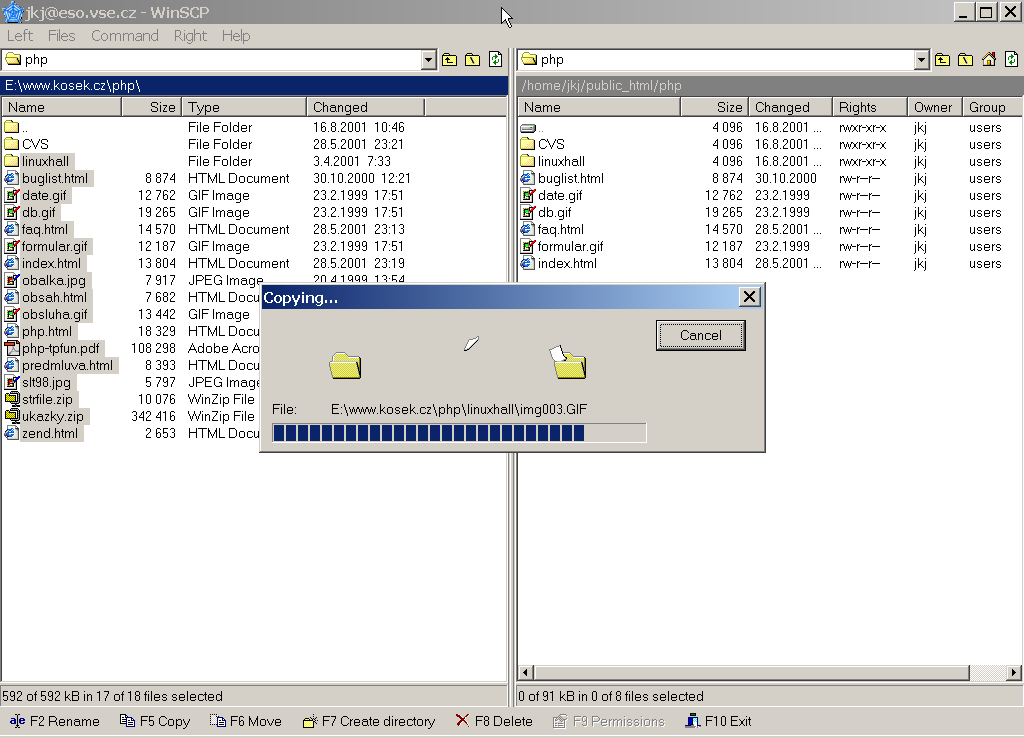Click remote parent directory drive icon
The height and width of the screenshot is (738, 1024).
[x=528, y=127]
